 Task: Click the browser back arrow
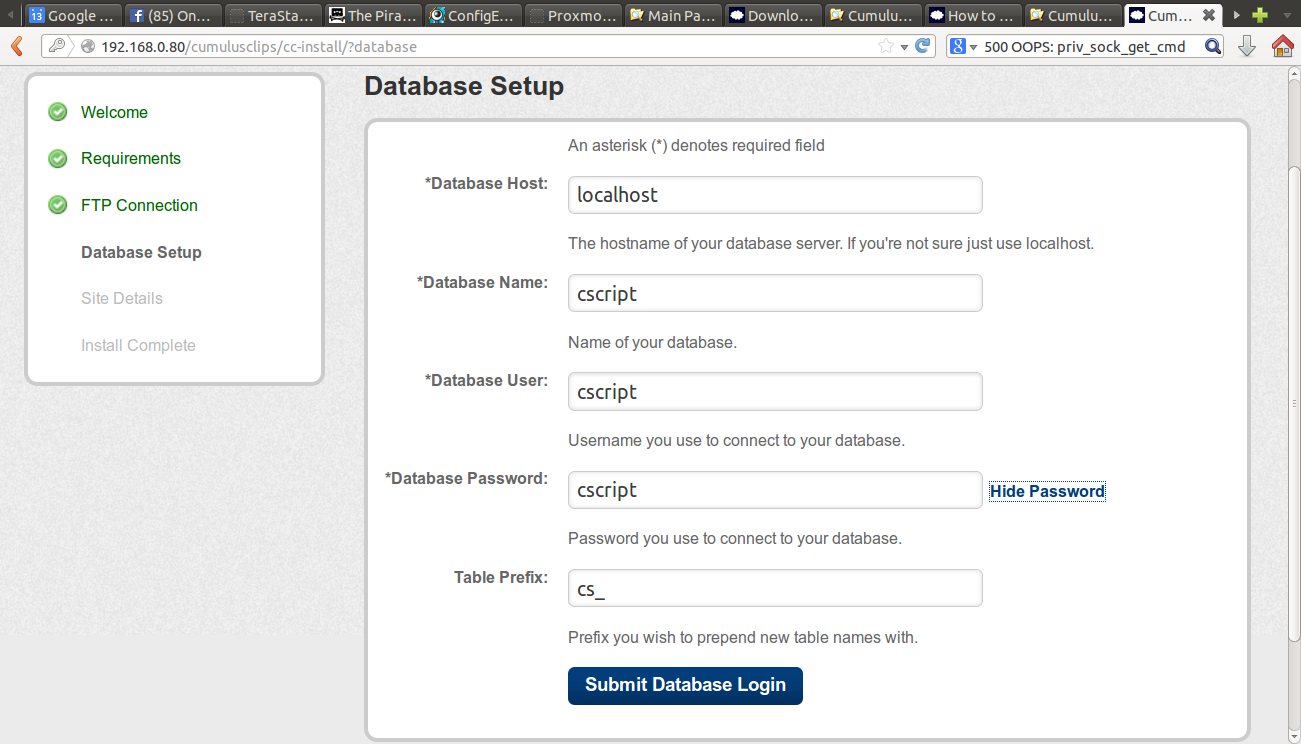[x=16, y=46]
